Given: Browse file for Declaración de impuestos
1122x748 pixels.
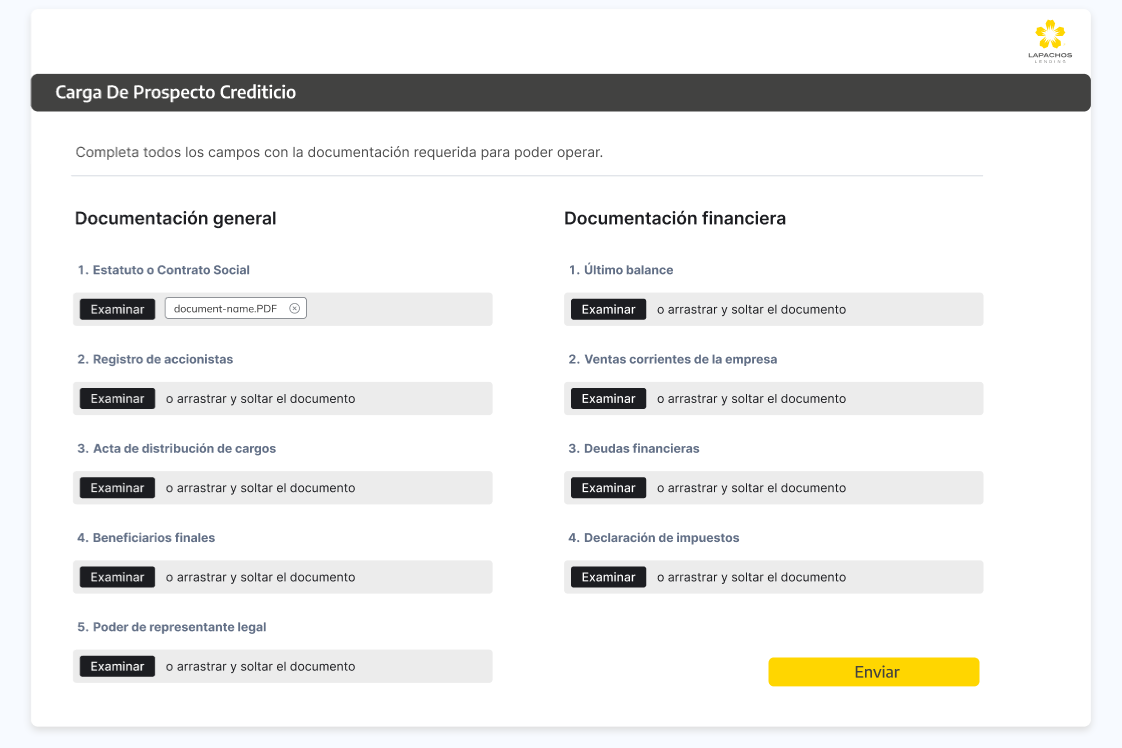Looking at the screenshot, I should (608, 577).
